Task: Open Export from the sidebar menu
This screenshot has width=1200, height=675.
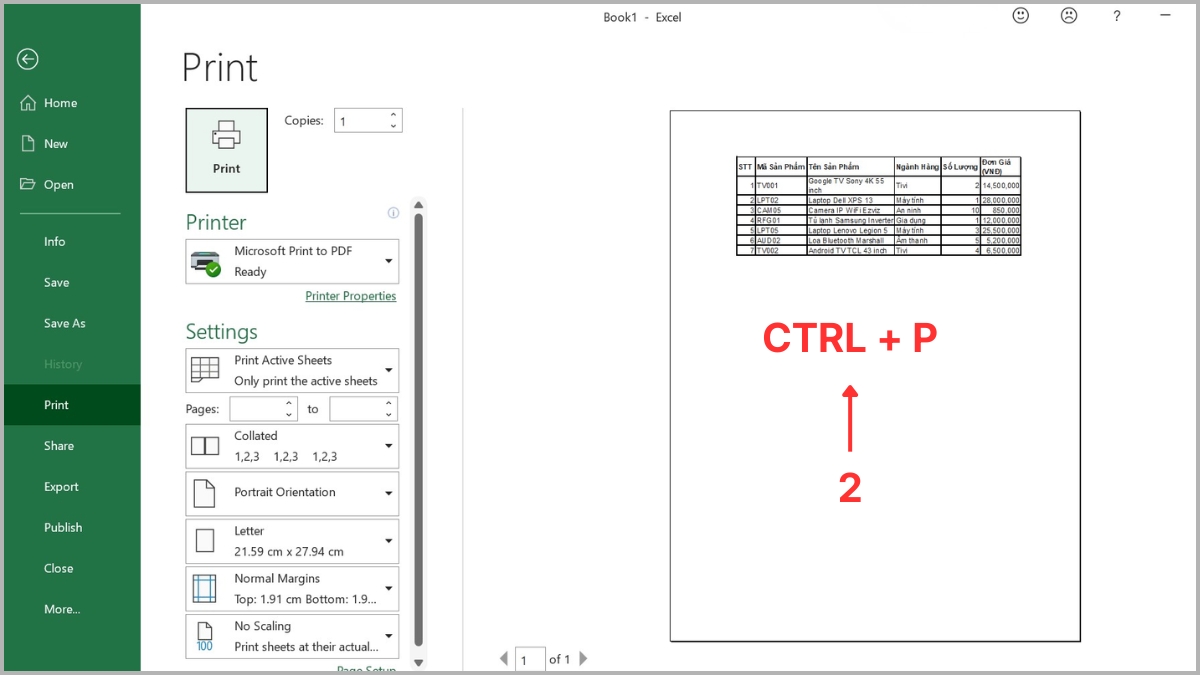Action: pyautogui.click(x=61, y=486)
